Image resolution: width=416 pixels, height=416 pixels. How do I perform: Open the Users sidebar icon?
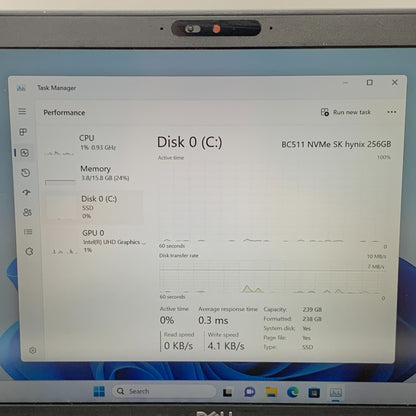[27, 212]
